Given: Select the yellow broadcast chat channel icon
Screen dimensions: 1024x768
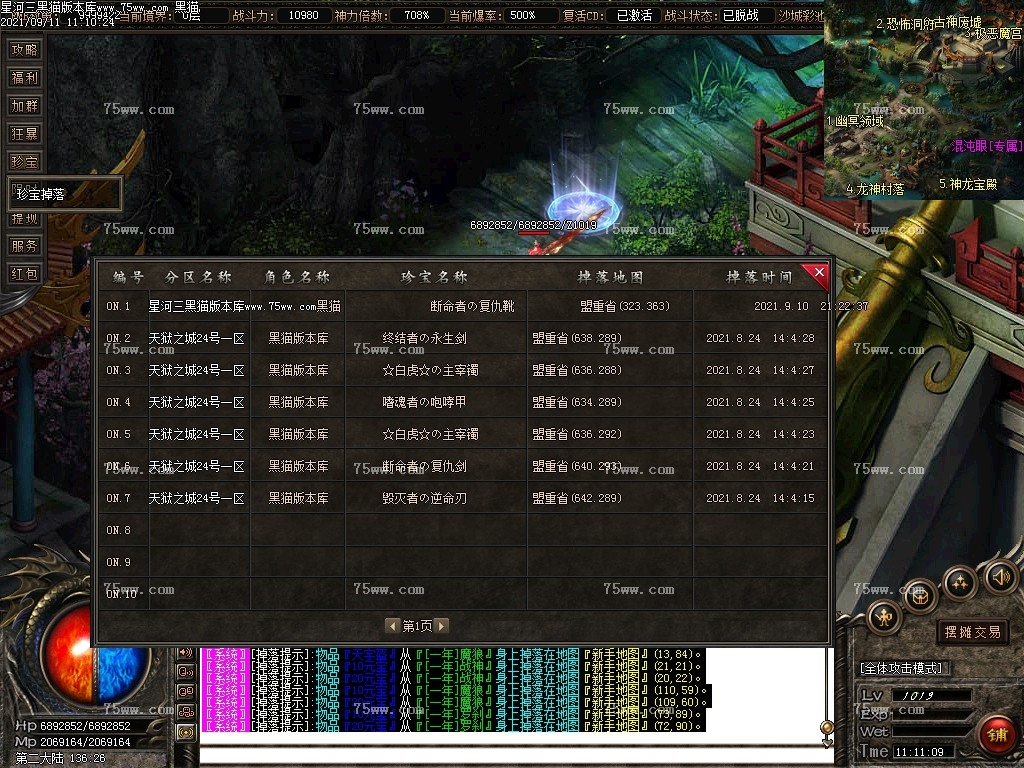Looking at the screenshot, I should (185, 733).
